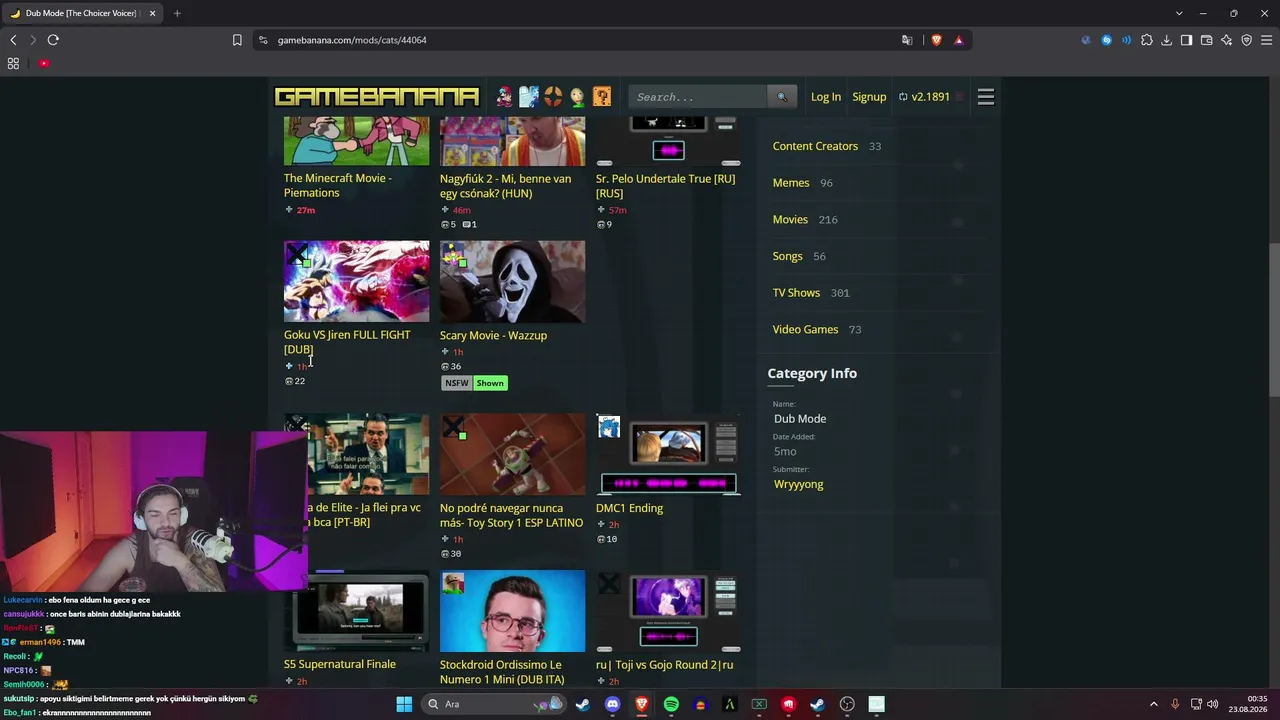
Task: Open Songs category
Action: point(787,256)
